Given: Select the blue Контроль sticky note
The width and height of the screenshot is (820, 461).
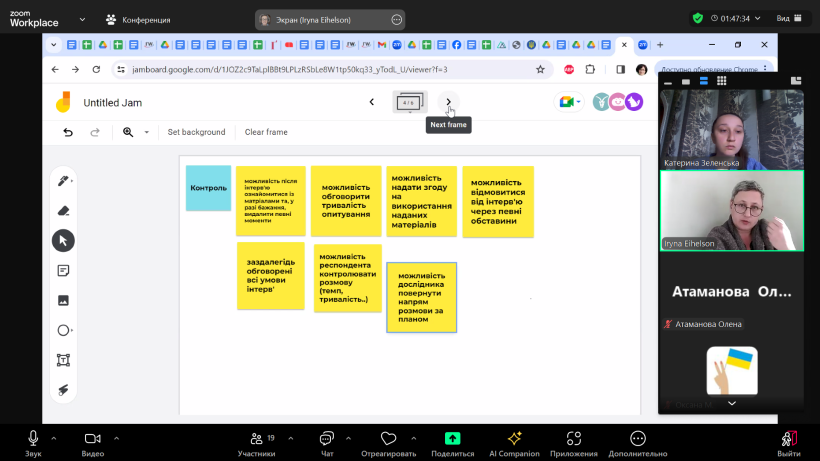Looking at the screenshot, I should coord(208,188).
